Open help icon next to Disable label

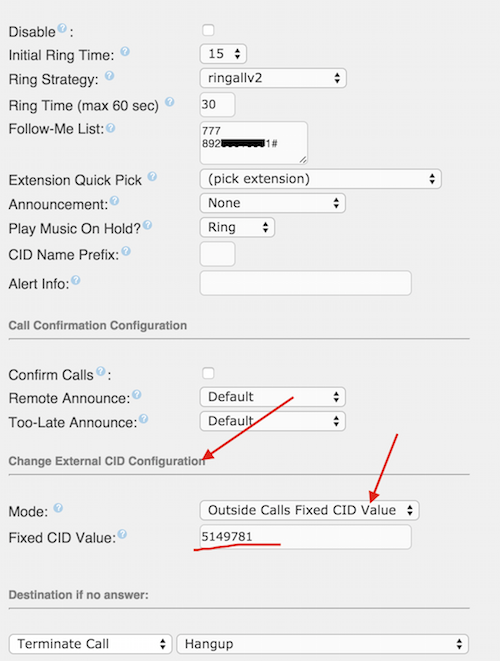(x=62, y=28)
